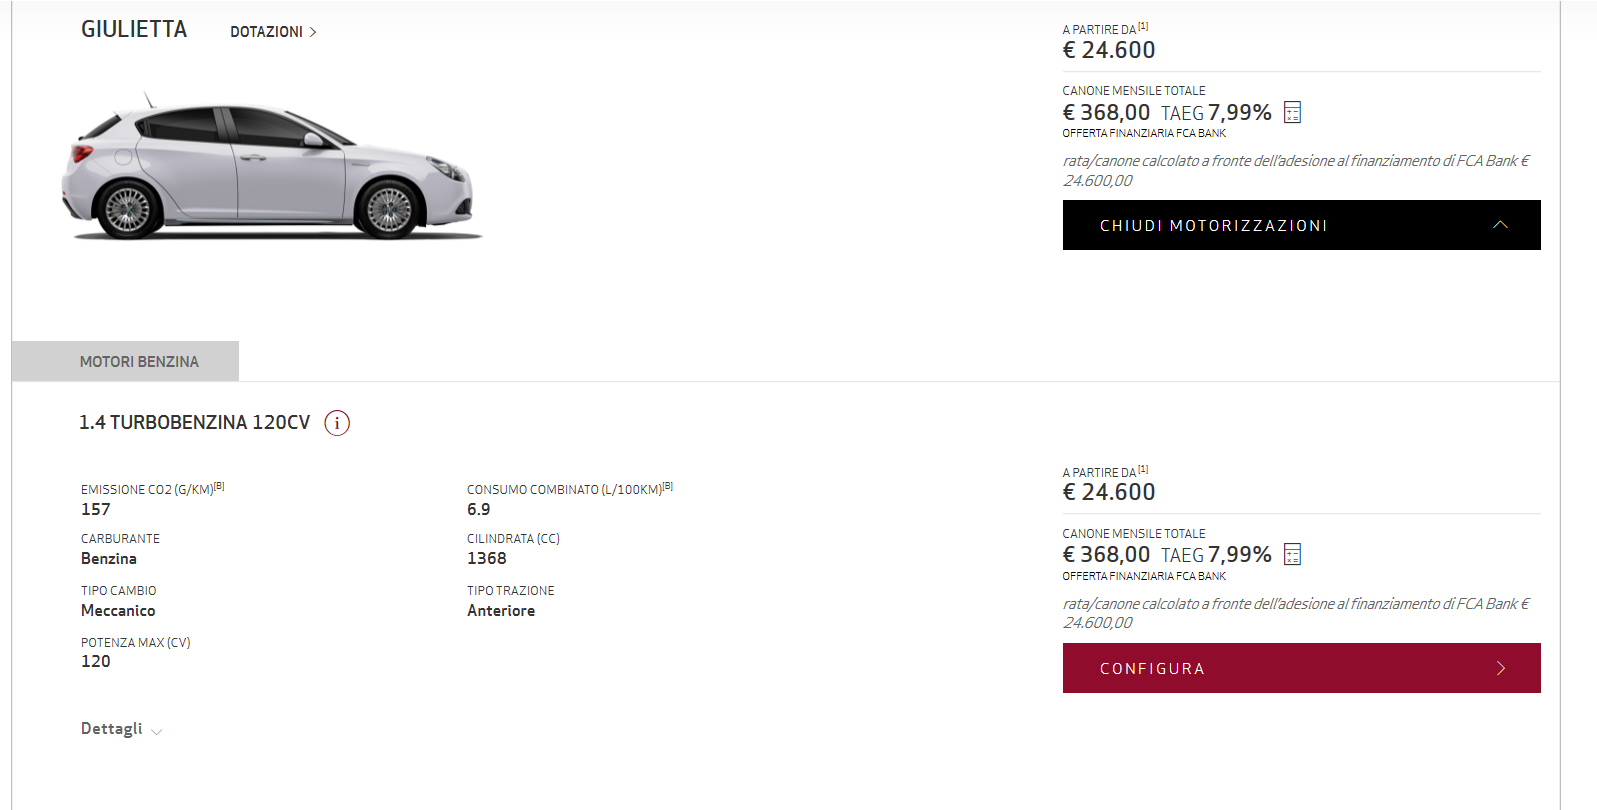Click the up chevron on Chiudi Motorizzazioni
1597x810 pixels.
[x=1500, y=225]
